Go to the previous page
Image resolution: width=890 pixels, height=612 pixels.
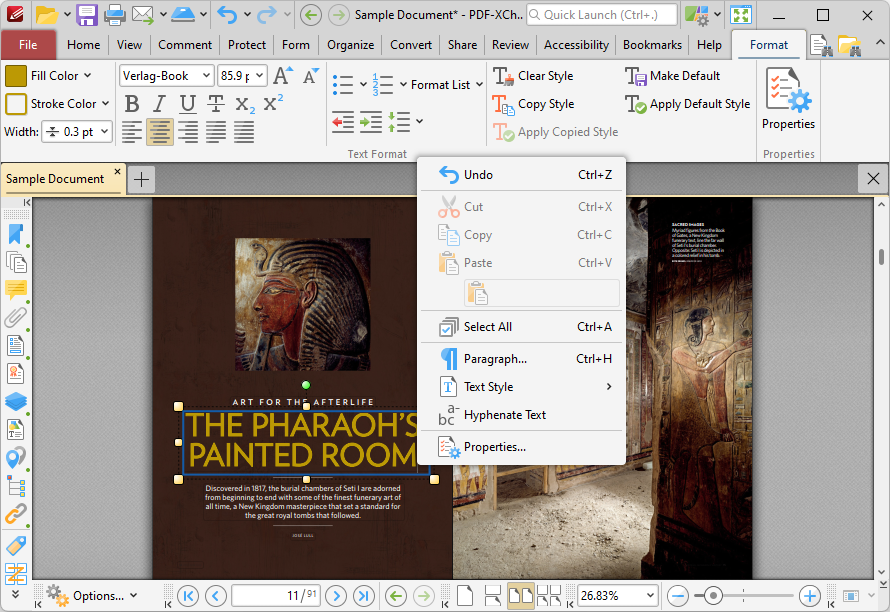click(x=215, y=596)
